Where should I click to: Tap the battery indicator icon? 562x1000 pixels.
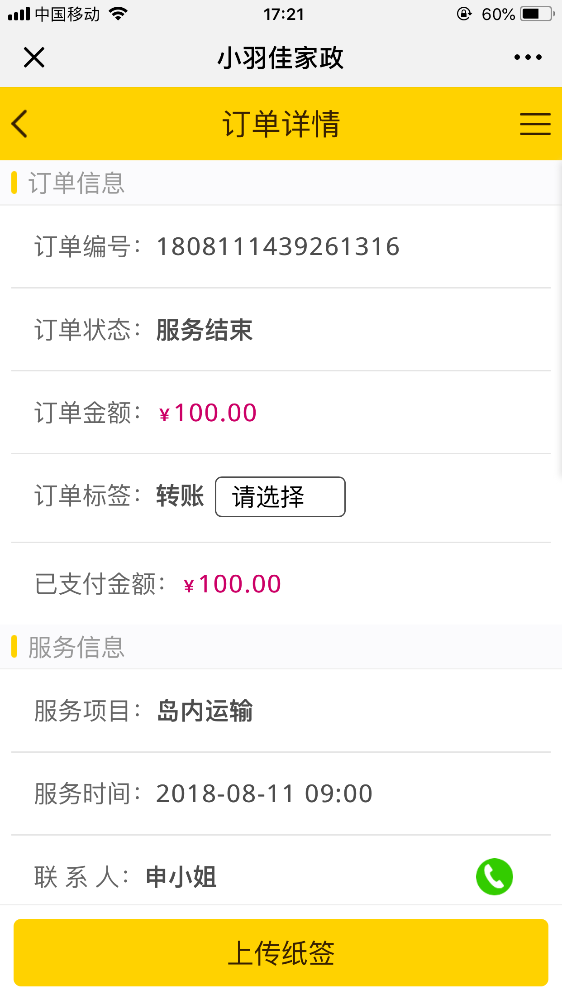(536, 13)
